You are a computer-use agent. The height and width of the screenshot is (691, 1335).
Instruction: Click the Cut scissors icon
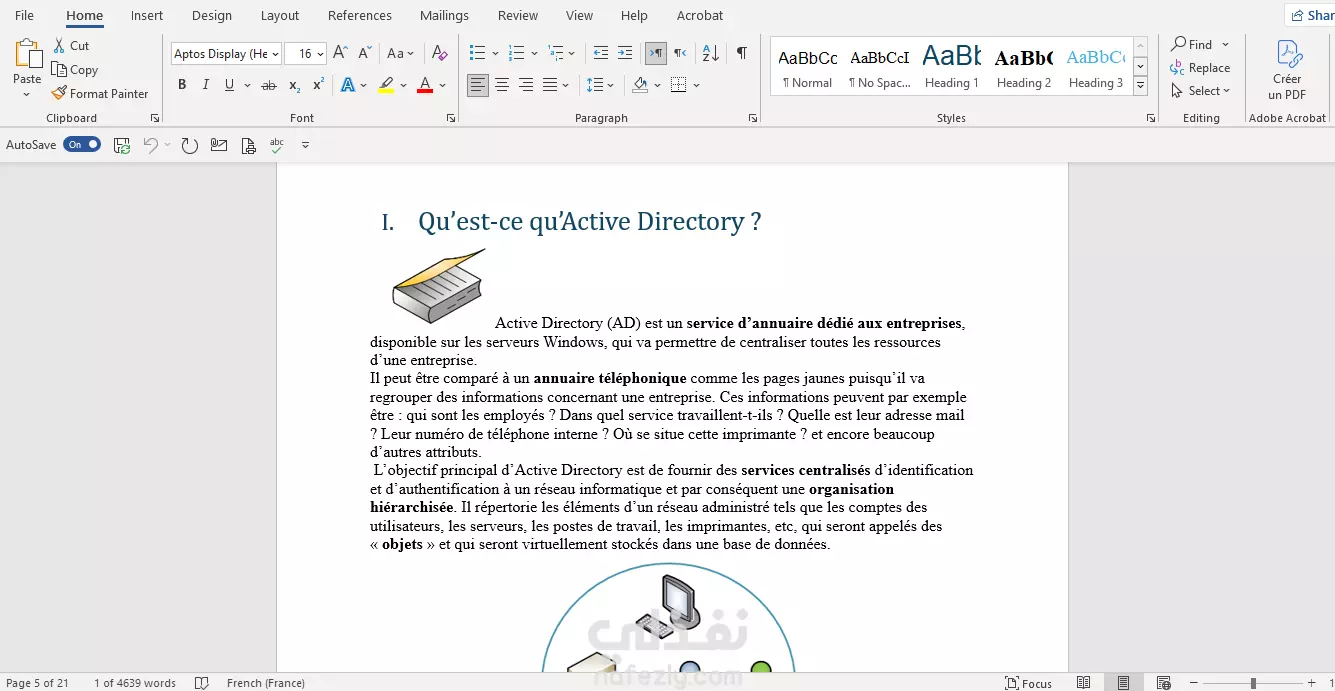pos(59,46)
